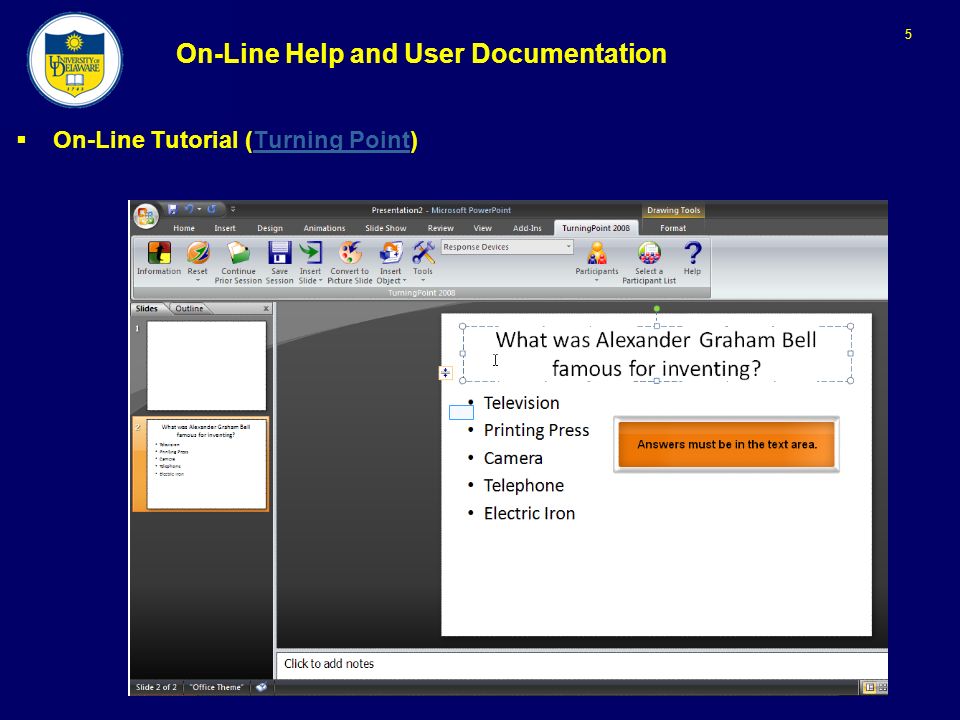Click the Telephone answer bullet
The height and width of the screenshot is (720, 960).
point(523,486)
